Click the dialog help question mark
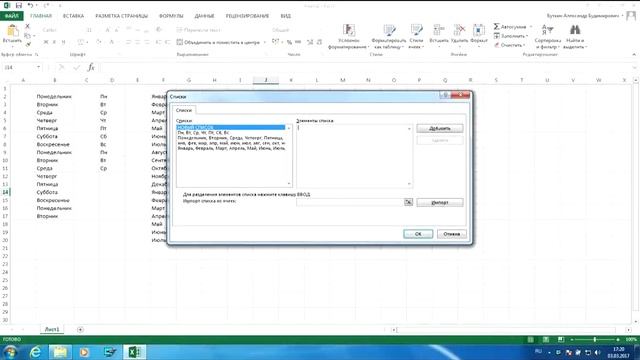Viewport: 640px width, 360px height. (x=444, y=95)
